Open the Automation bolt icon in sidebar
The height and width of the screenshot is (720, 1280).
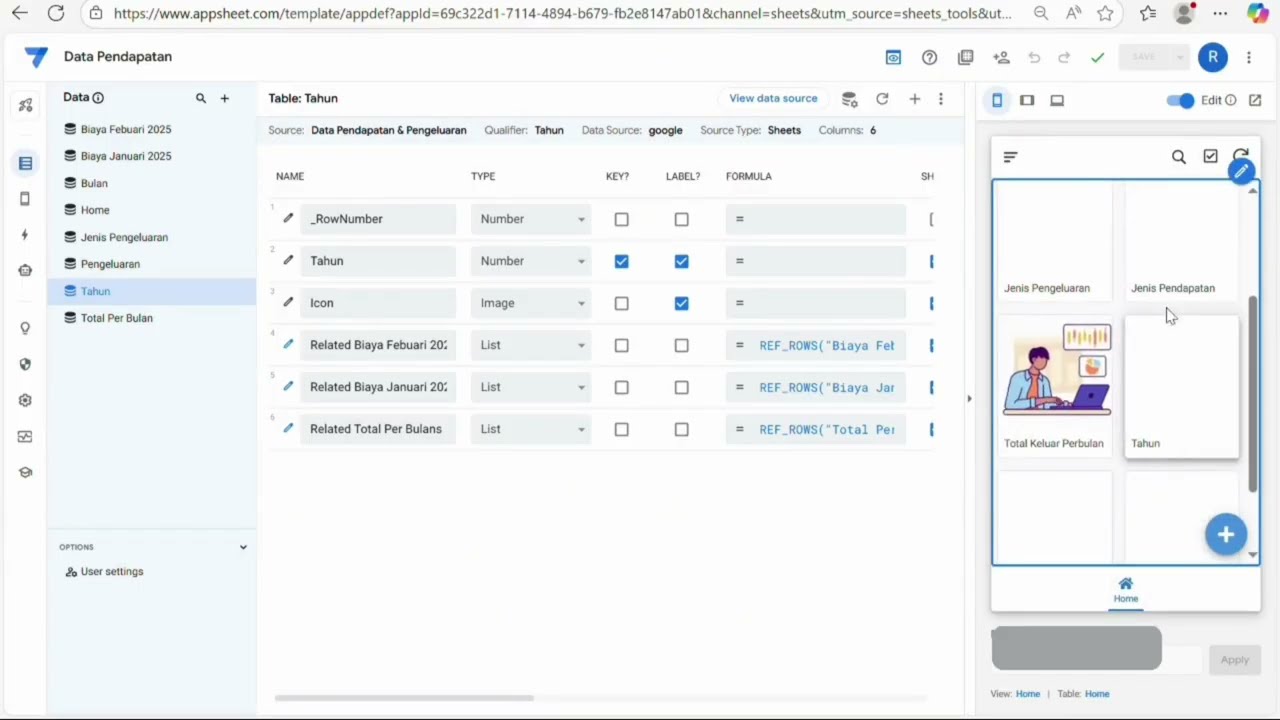(25, 235)
